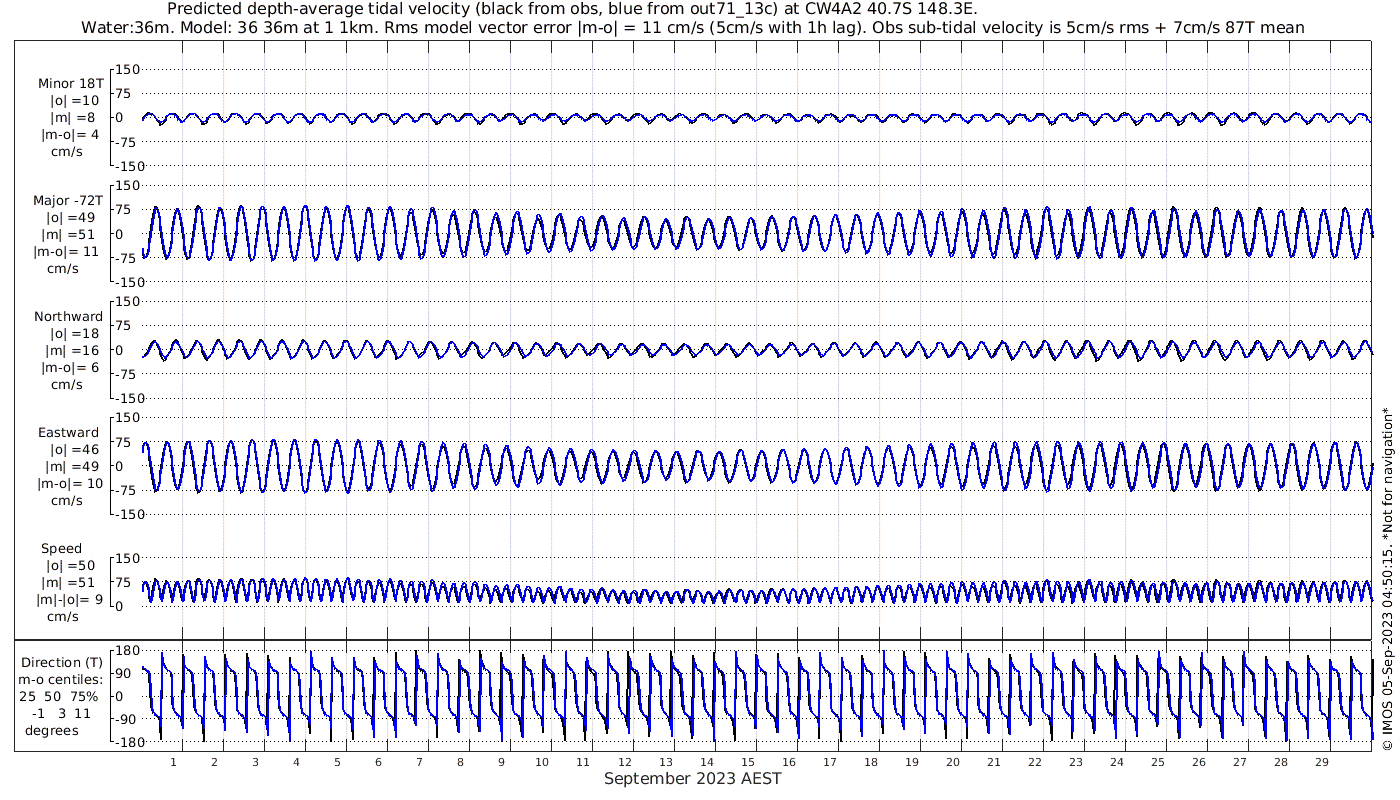Click '|m| =51' in the Major -72T panel
Screen dimensions: 1400x800
[71, 235]
